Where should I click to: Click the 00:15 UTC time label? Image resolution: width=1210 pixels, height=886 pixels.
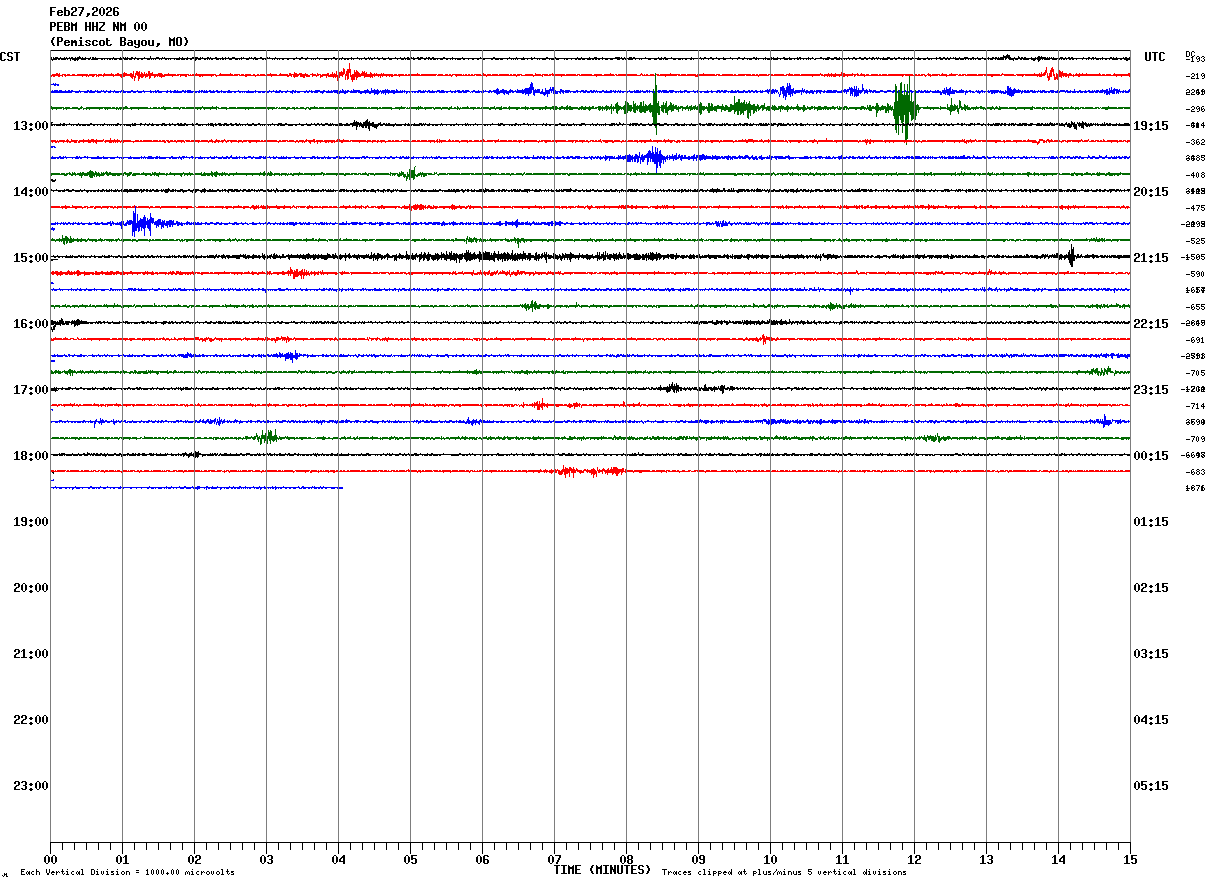(1151, 456)
